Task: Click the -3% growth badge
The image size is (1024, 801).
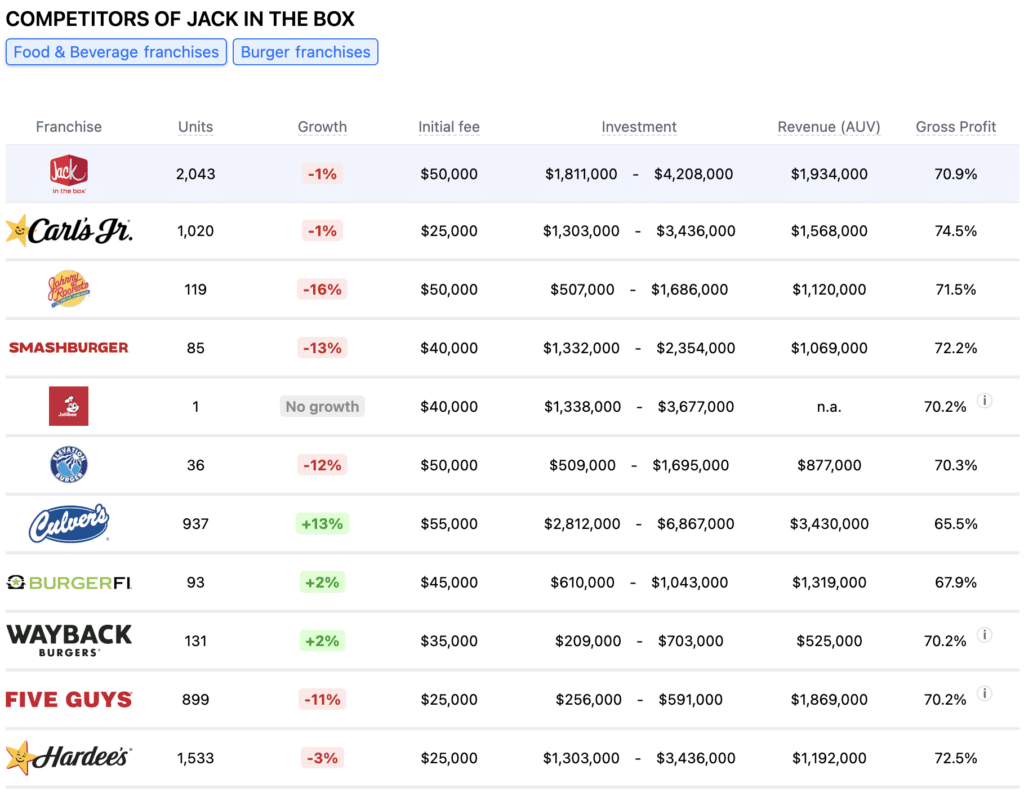Action: pyautogui.click(x=322, y=758)
